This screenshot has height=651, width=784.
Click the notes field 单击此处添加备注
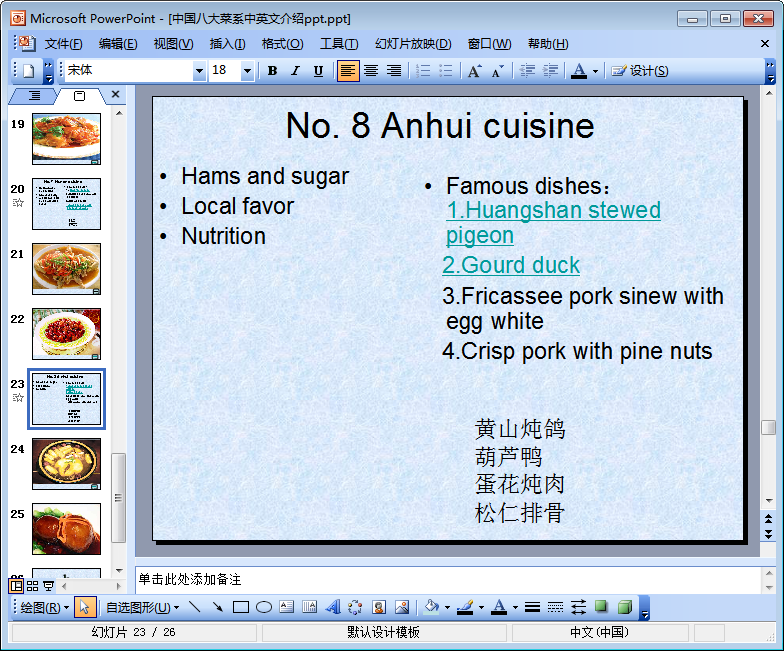click(448, 580)
